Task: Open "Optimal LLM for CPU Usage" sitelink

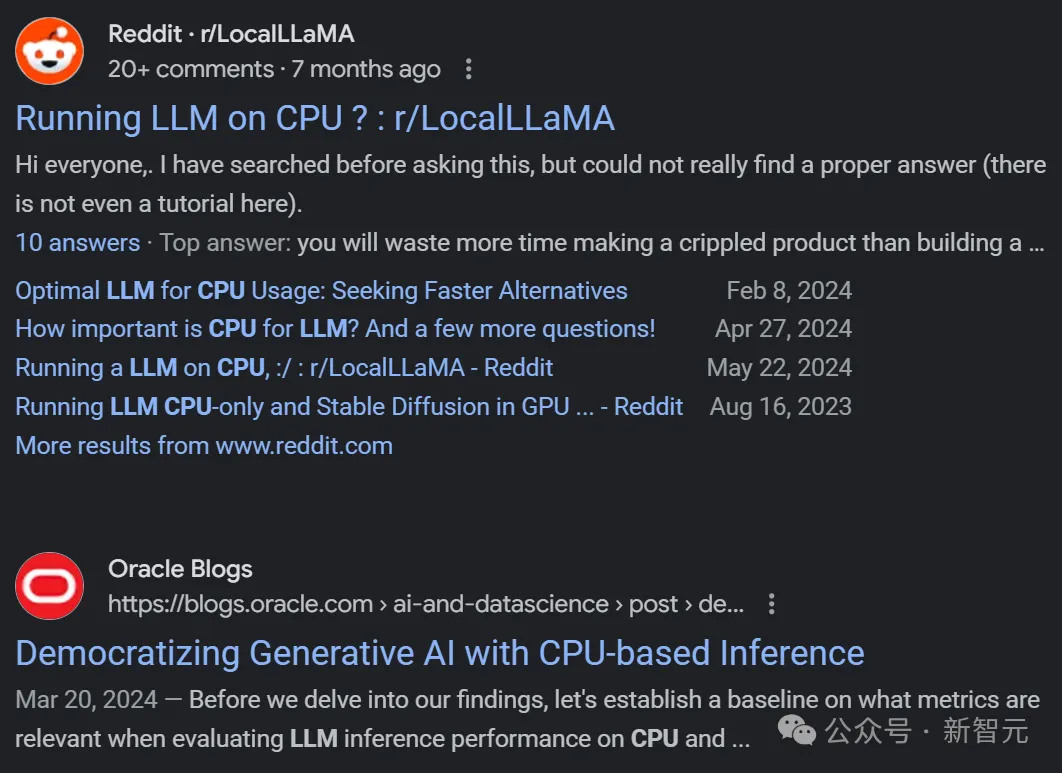Action: 321,291
